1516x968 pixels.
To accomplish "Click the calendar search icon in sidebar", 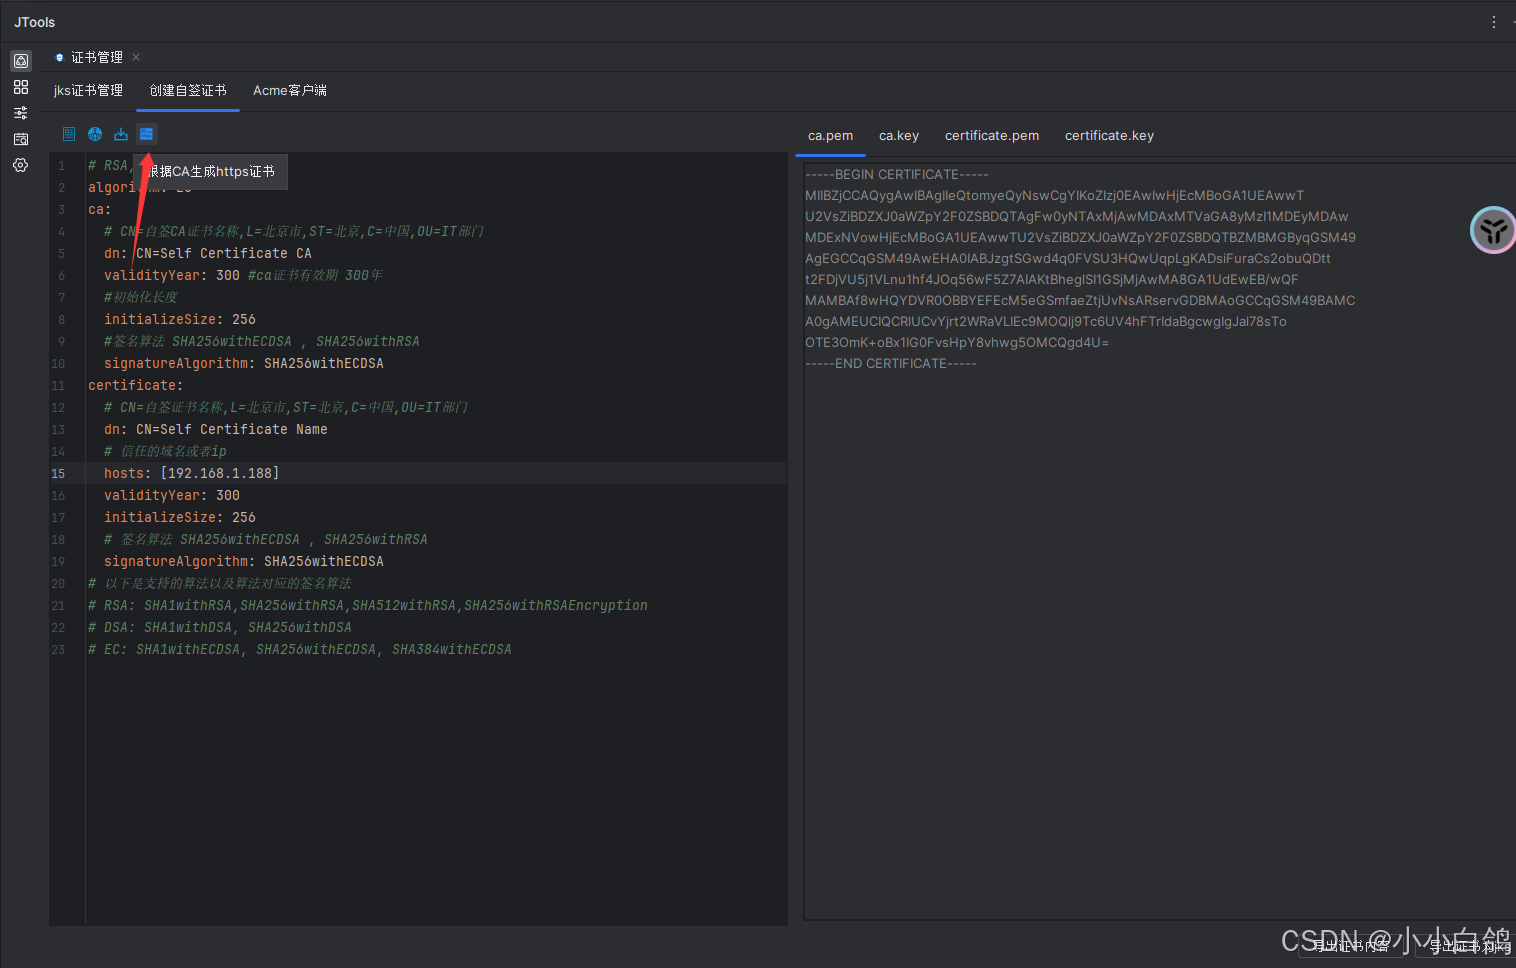I will 20,139.
